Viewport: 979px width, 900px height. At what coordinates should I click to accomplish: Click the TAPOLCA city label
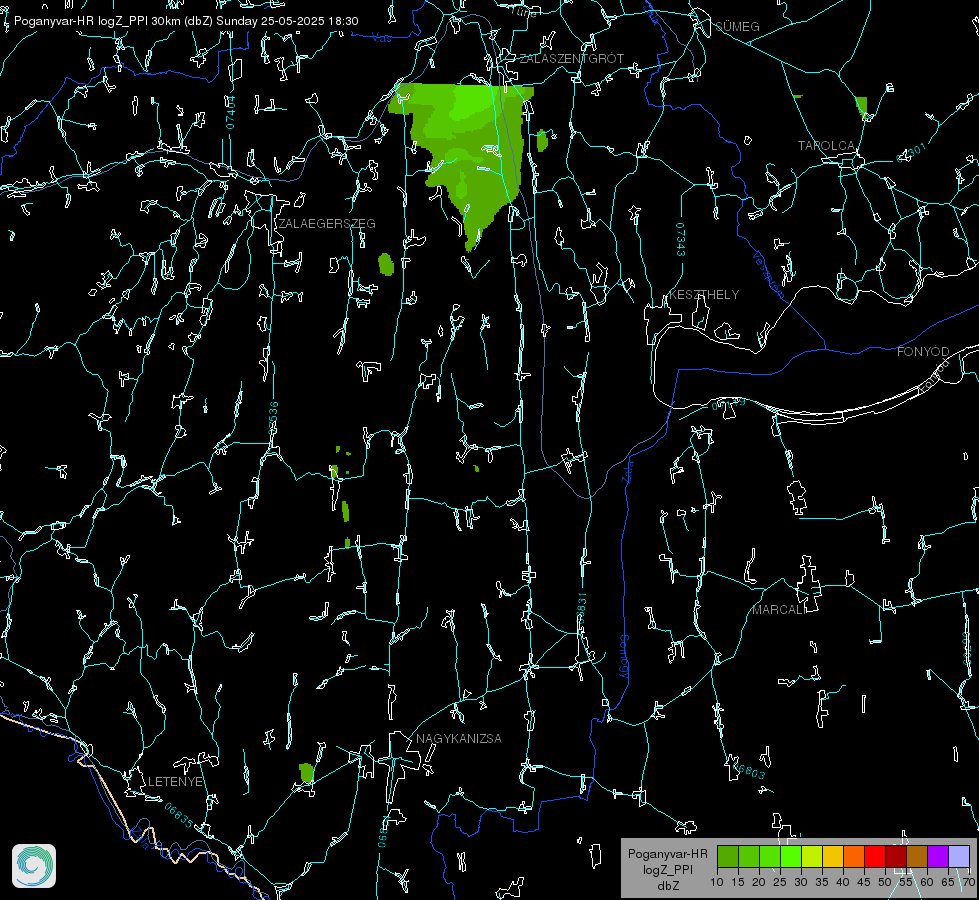(x=826, y=146)
